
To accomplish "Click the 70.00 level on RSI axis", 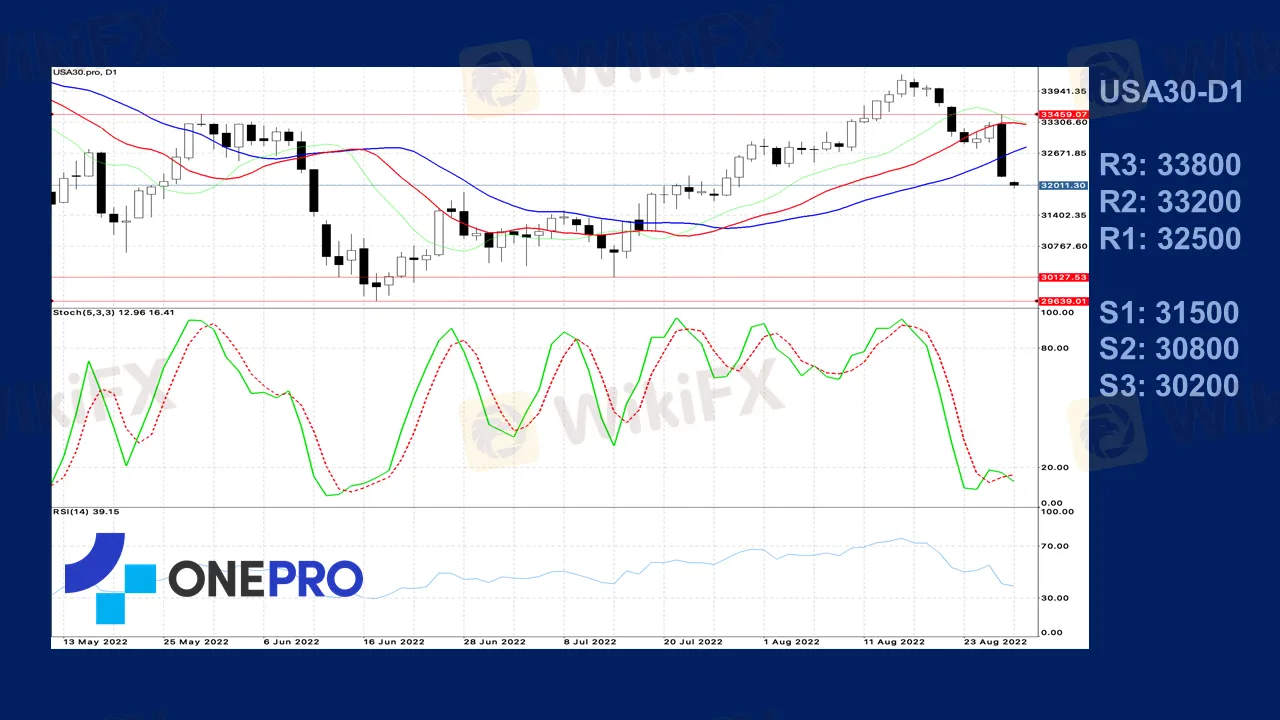I will pyautogui.click(x=1057, y=546).
